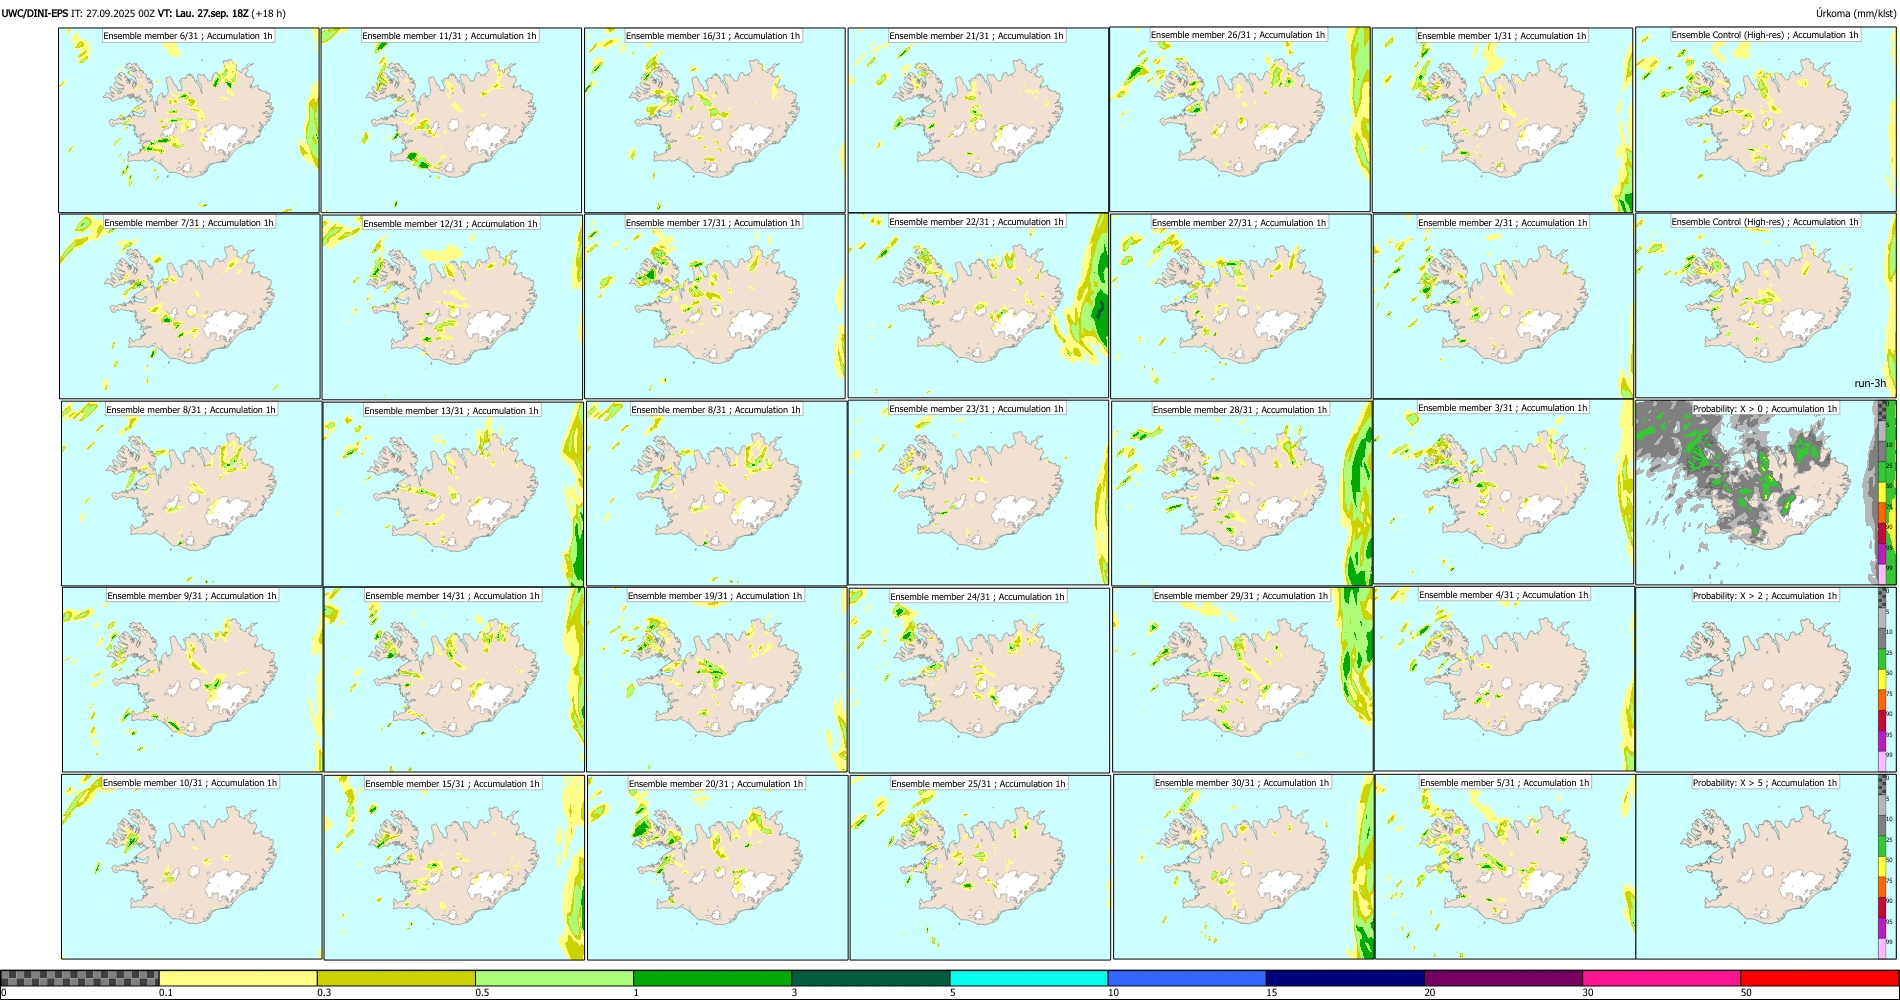Open the Ensemble member 24/31 precipitation map
Screen dimensions: 1900x1000
pyautogui.click(x=980, y=680)
